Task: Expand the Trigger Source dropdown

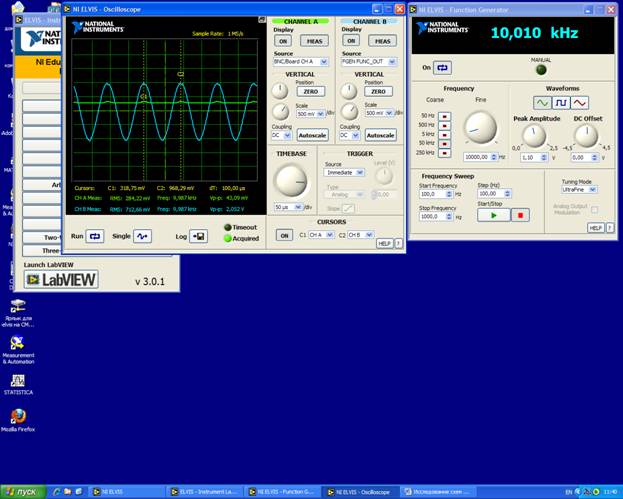Action: pos(344,172)
